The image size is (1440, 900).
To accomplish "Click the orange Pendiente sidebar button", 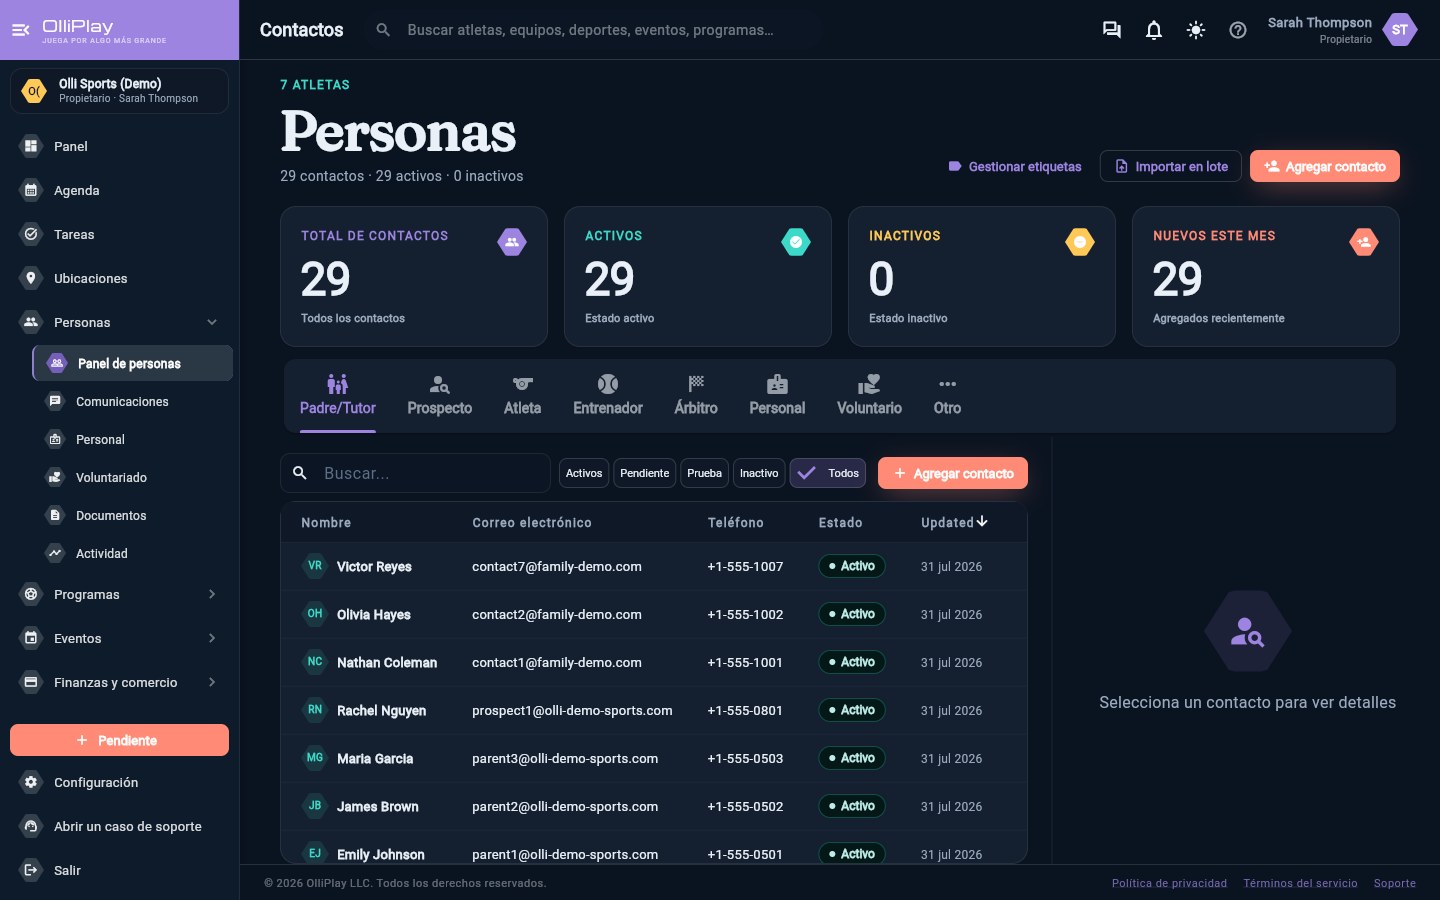I will (119, 740).
